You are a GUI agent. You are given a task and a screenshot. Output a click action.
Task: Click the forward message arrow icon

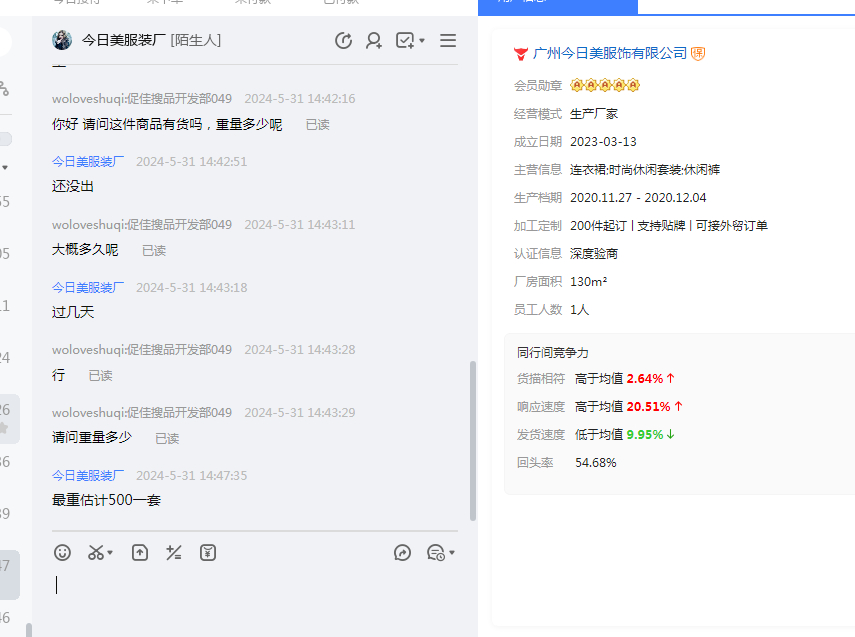click(x=403, y=552)
